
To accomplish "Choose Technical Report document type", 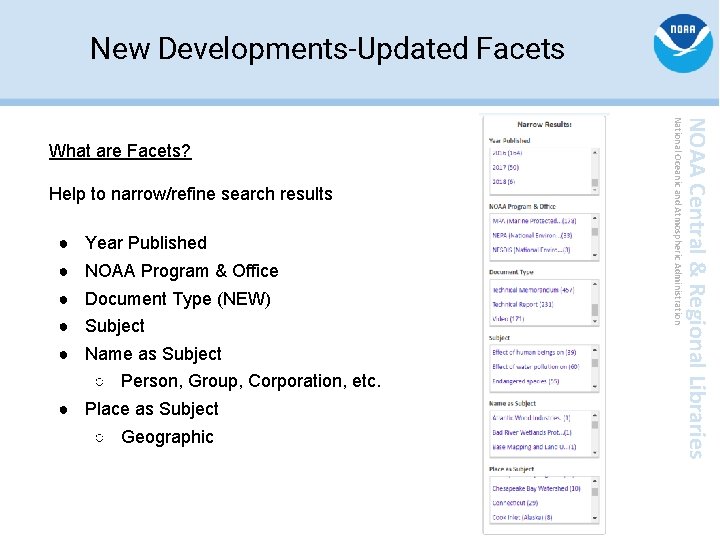I will pyautogui.click(x=523, y=304).
